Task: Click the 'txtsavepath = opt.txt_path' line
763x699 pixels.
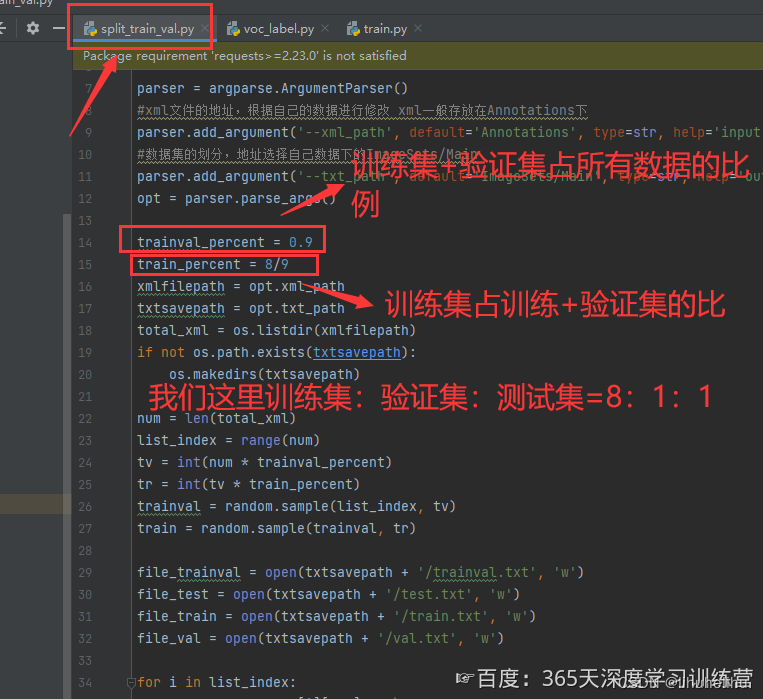Action: [x=241, y=308]
